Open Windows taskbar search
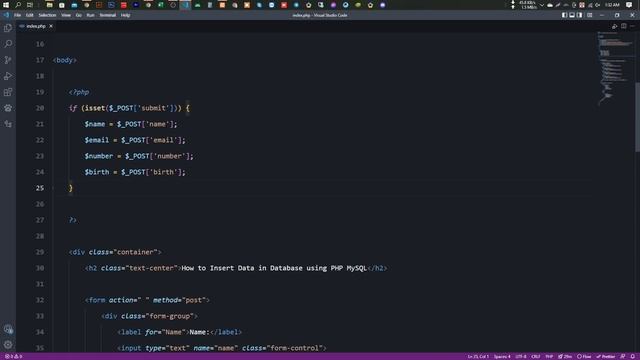Viewport: 640px width, 360px height. (18, 5)
